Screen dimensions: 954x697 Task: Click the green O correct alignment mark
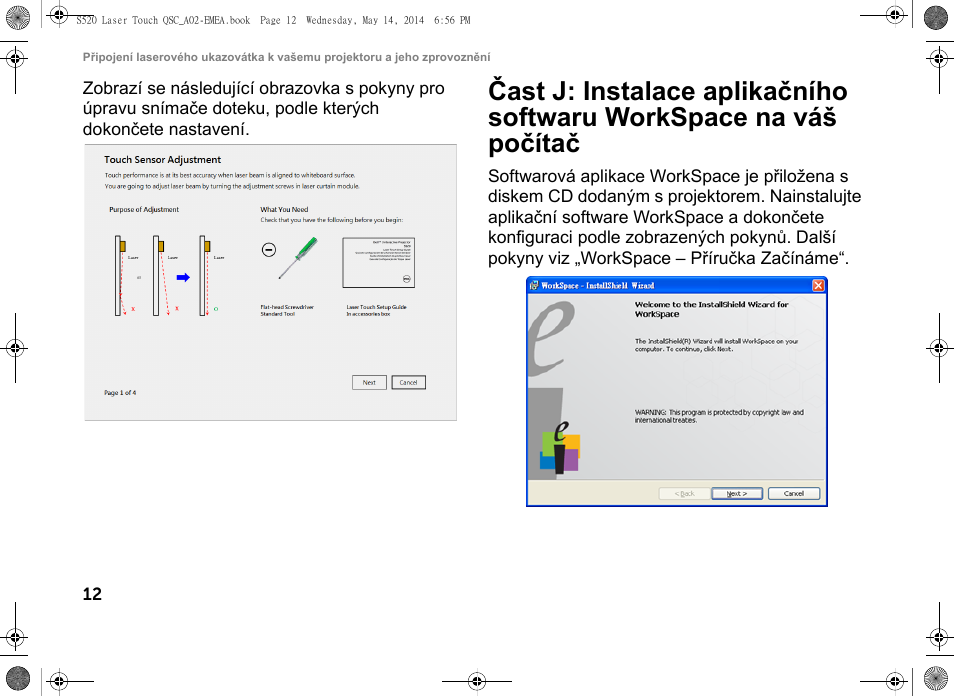coord(216,309)
